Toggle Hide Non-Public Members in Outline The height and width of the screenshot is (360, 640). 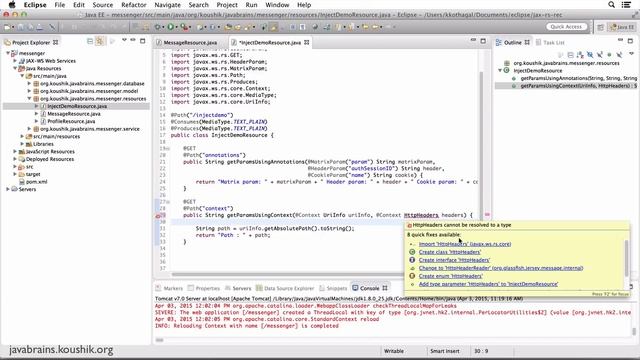609,55
